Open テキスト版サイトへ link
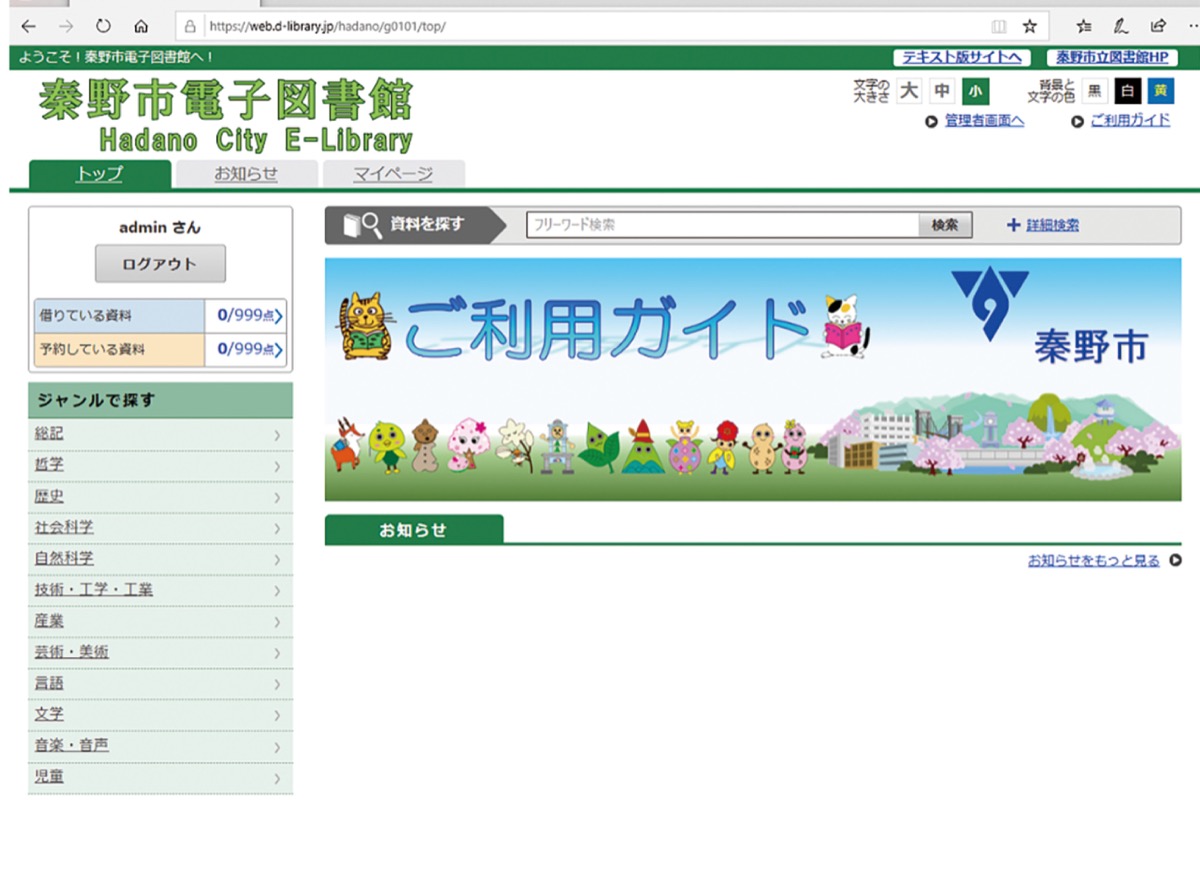1200x870 pixels. point(961,58)
